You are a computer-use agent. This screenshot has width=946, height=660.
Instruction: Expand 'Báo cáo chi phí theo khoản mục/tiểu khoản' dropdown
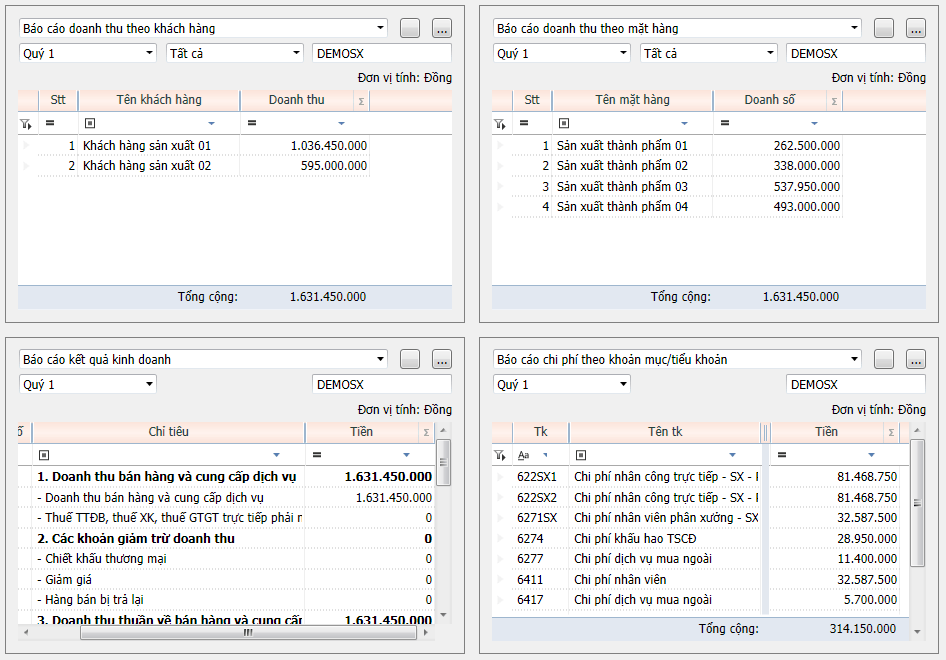[853, 359]
